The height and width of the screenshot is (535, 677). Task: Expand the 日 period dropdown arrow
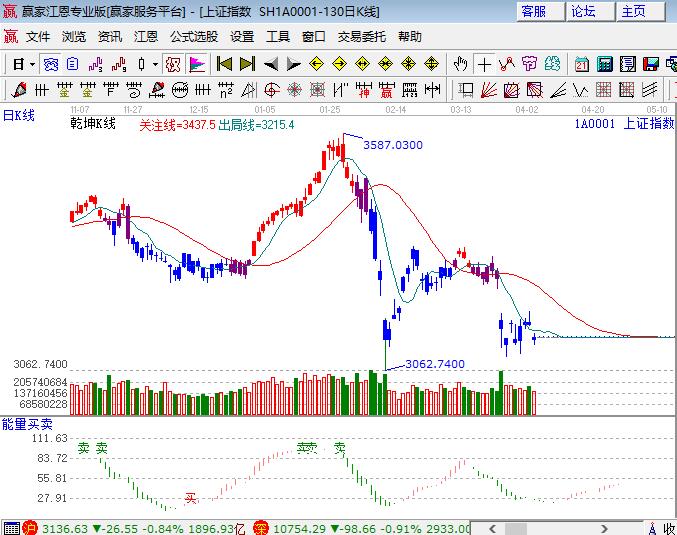(31, 64)
